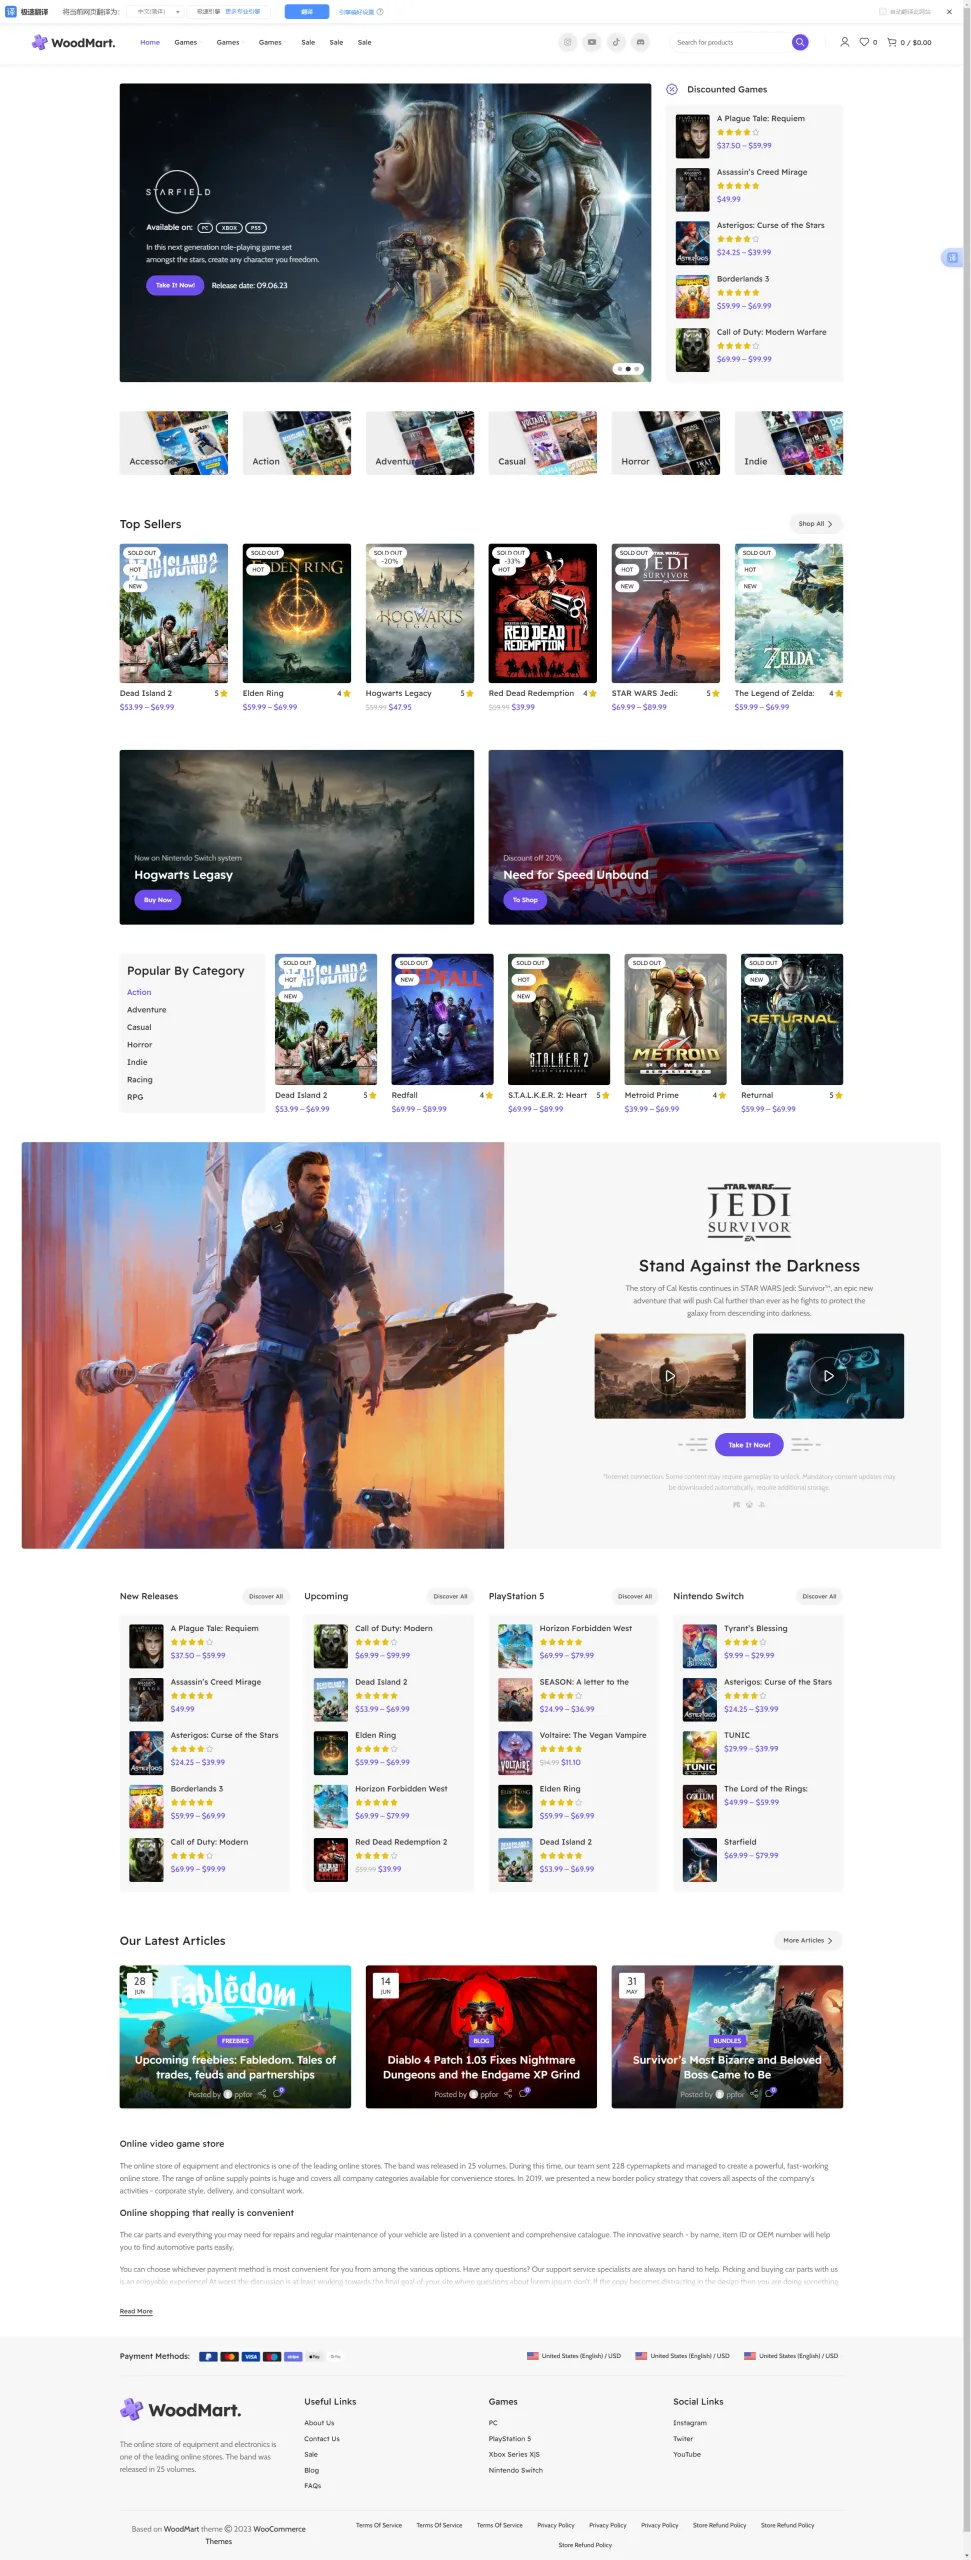Open the Xbox Series X|S footer link
The image size is (971, 2560).
(x=514, y=2454)
